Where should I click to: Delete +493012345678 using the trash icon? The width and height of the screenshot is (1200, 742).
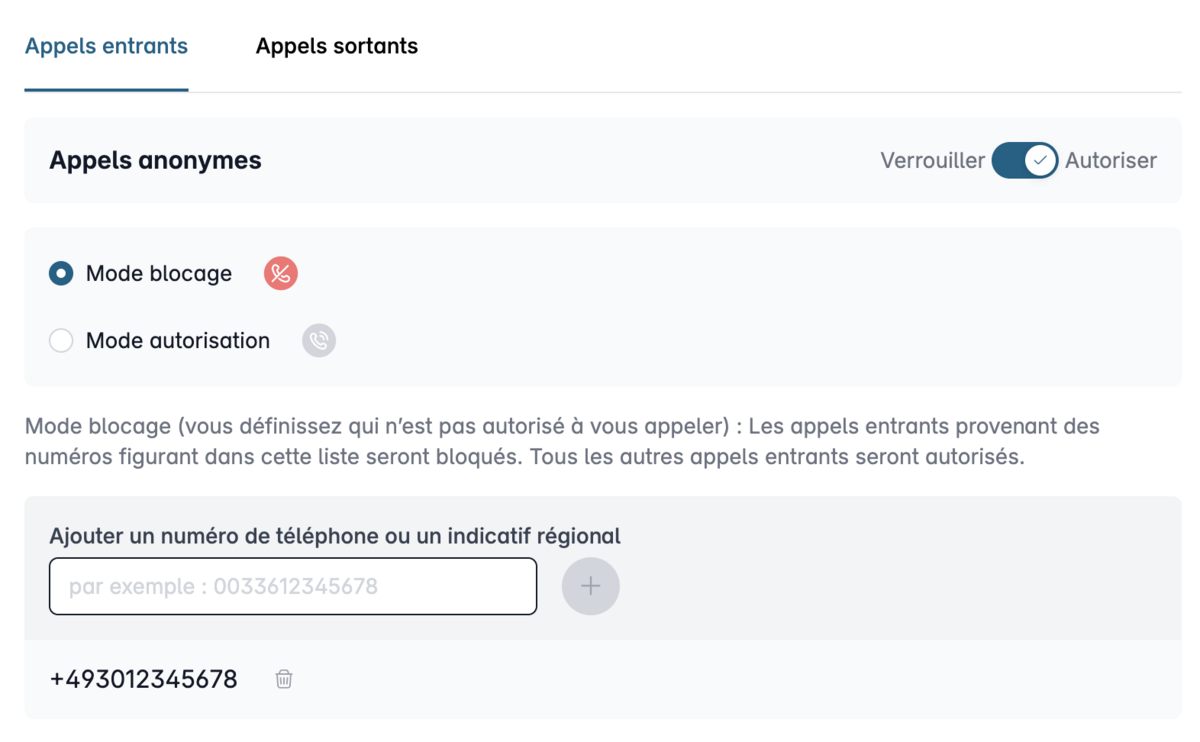284,679
